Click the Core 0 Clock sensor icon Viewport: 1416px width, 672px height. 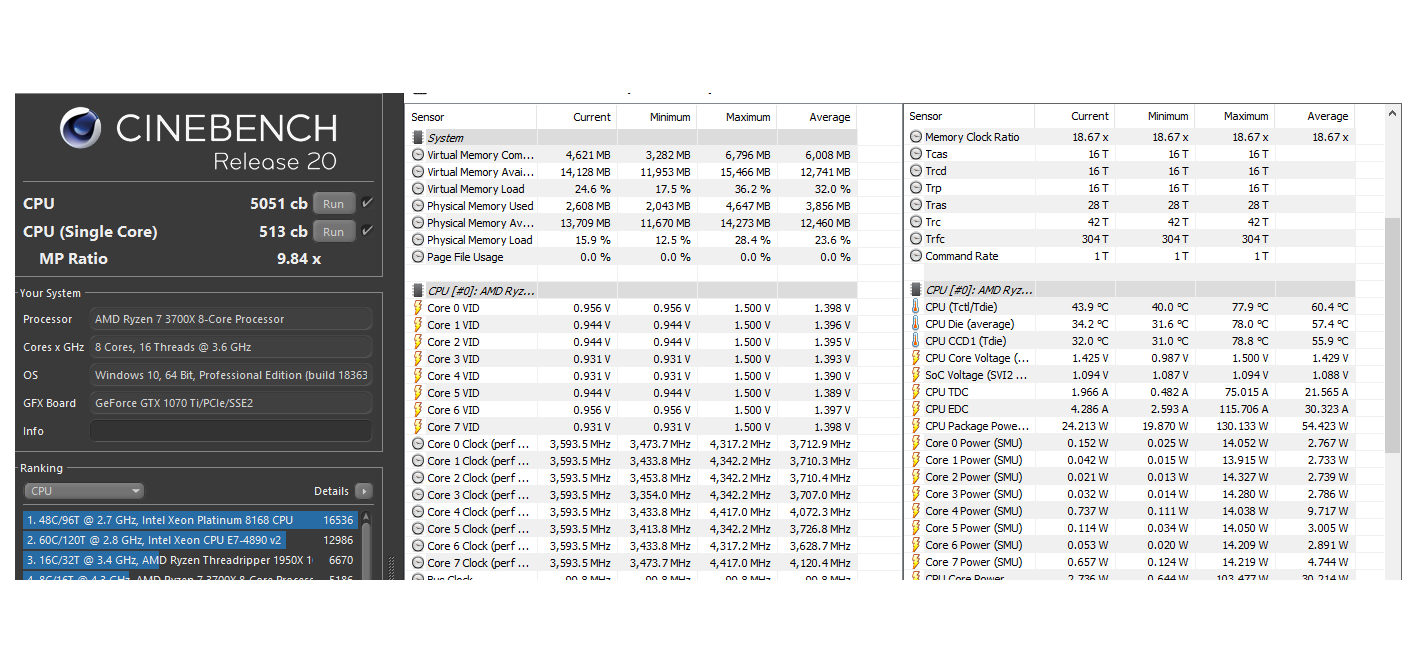tap(418, 444)
